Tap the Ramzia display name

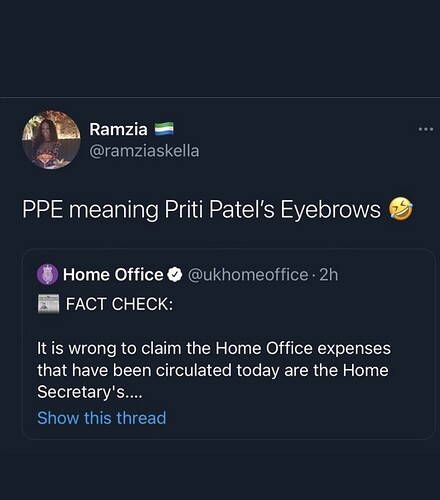click(118, 129)
